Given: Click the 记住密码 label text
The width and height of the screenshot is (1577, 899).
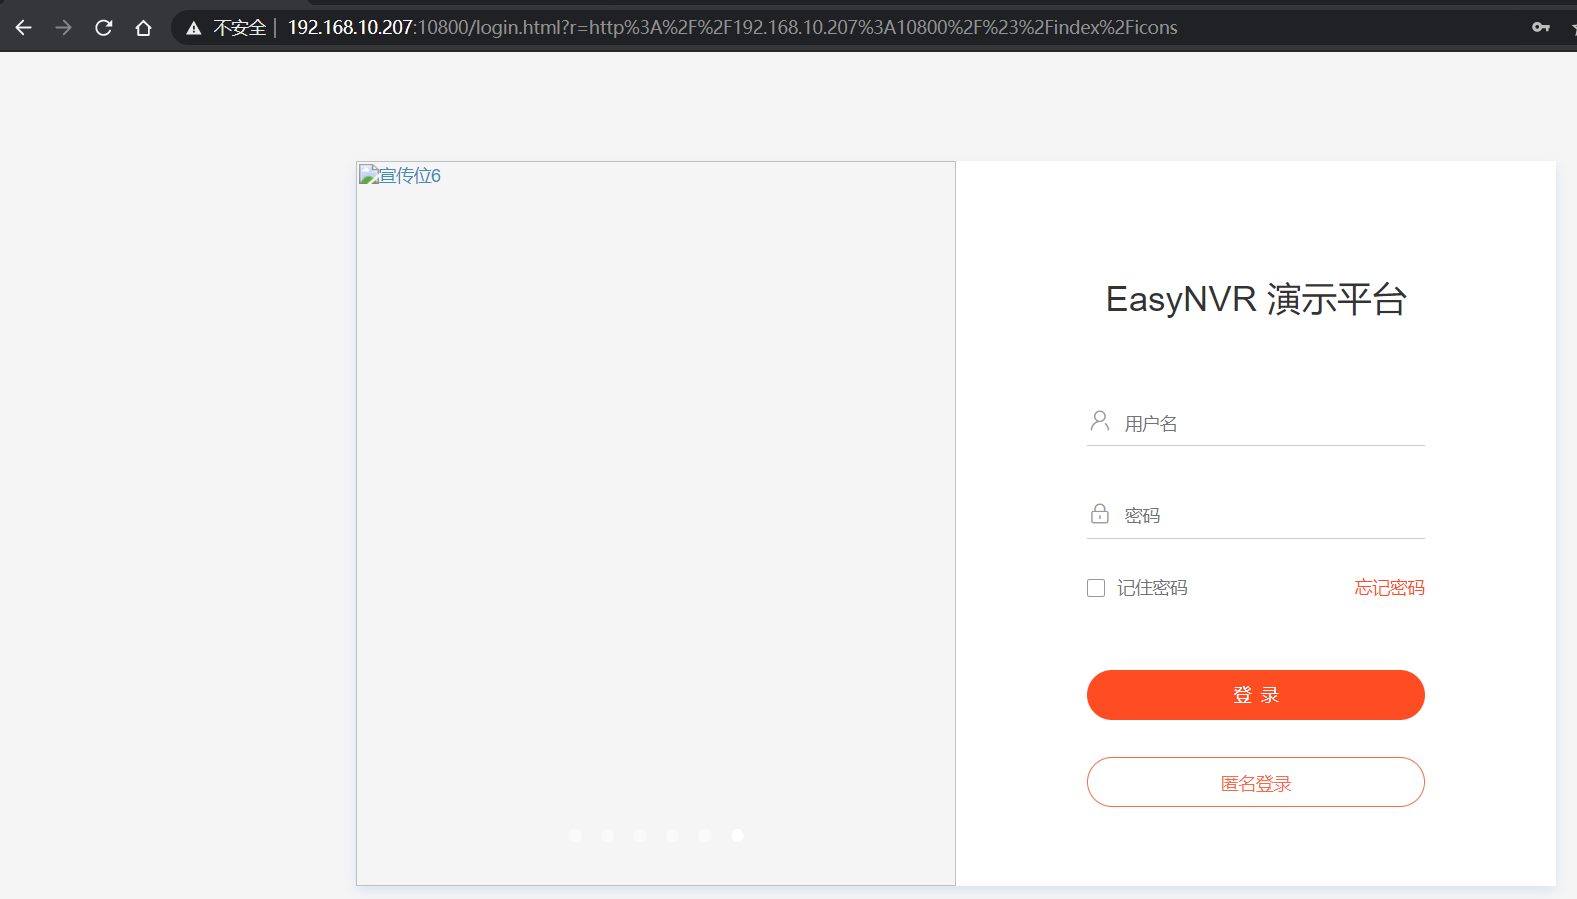Looking at the screenshot, I should pyautogui.click(x=1152, y=588).
